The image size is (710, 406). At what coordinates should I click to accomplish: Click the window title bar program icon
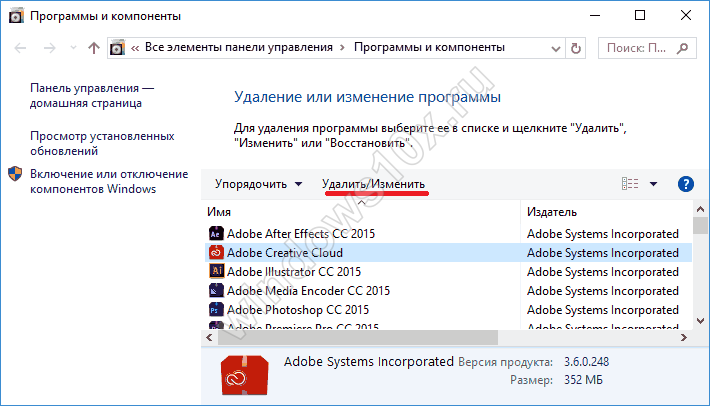click(16, 16)
